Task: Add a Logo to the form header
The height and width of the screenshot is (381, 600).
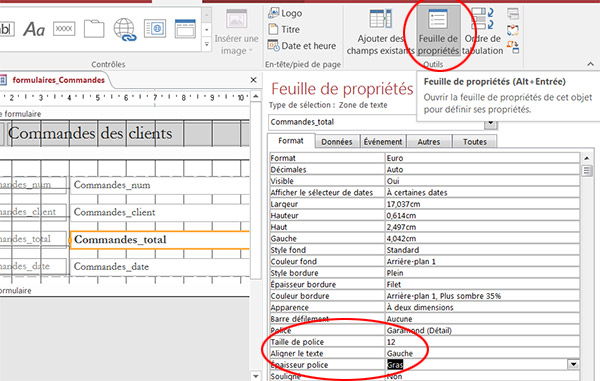Action: (285, 13)
